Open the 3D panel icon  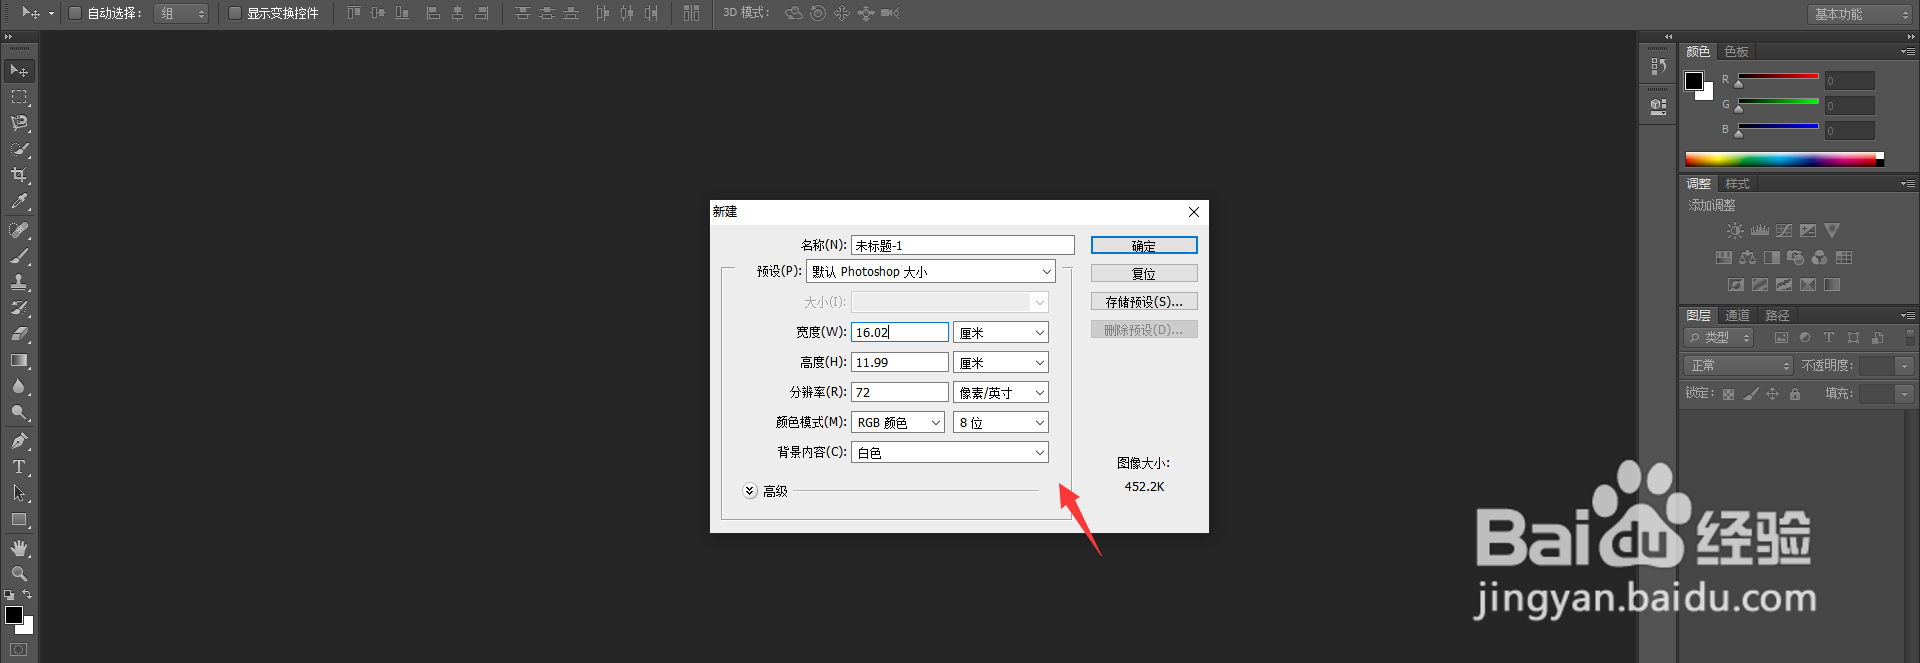[1658, 106]
